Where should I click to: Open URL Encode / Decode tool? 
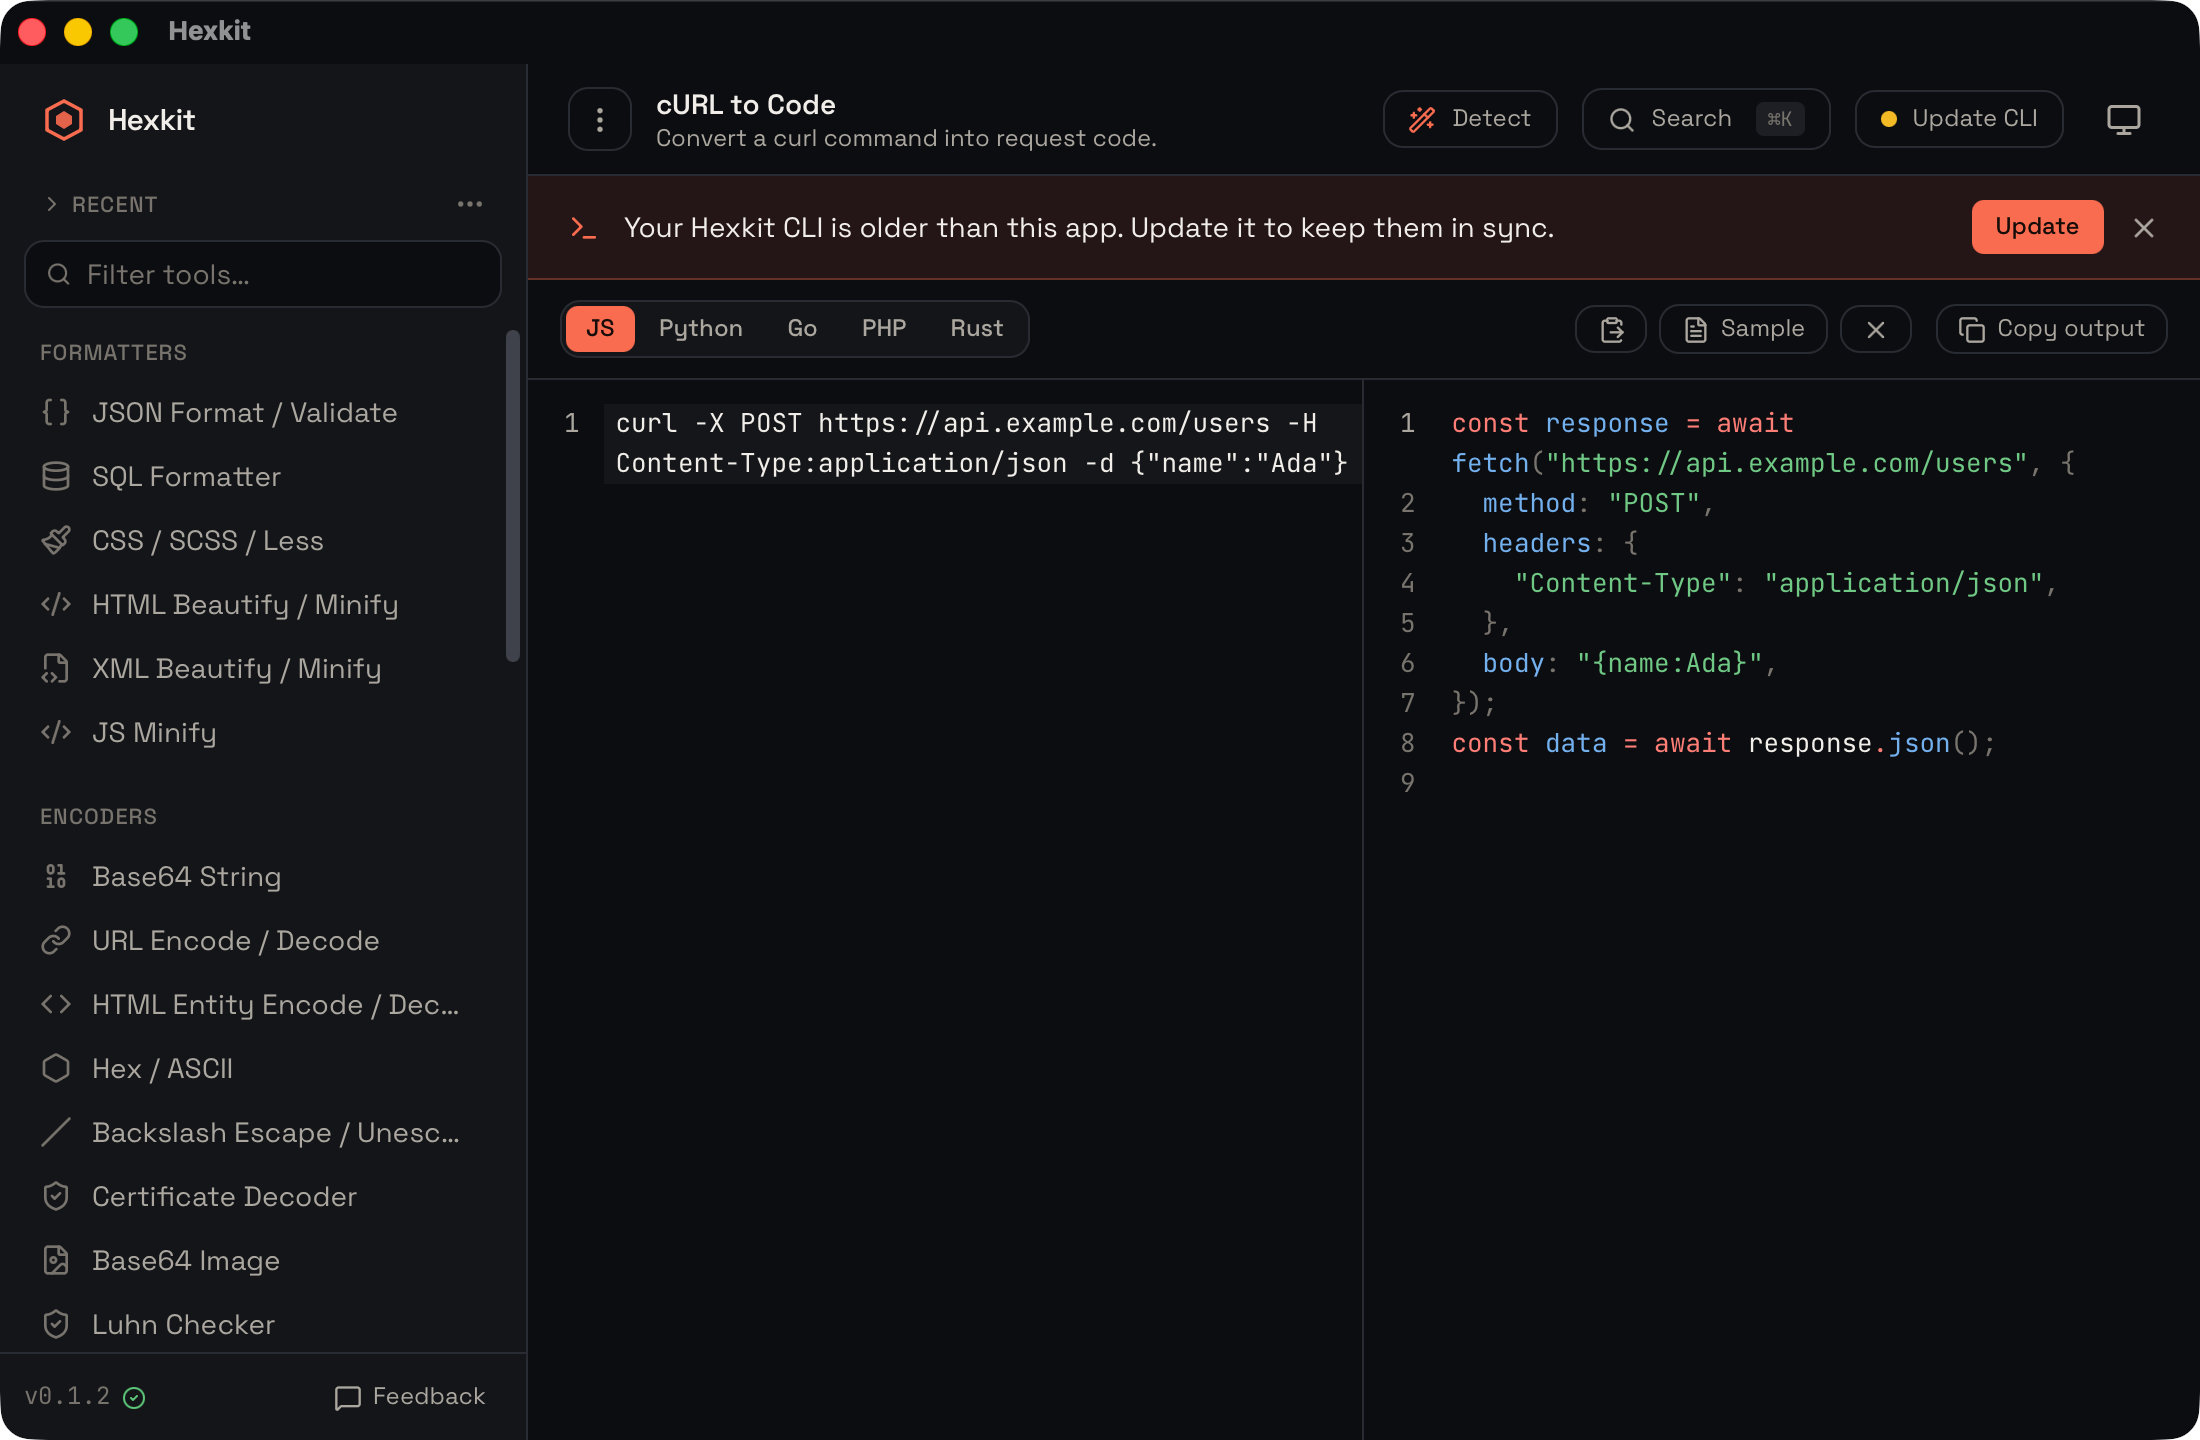point(262,941)
